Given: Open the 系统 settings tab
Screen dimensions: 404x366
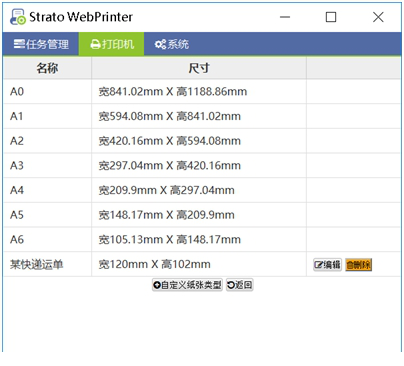Looking at the screenshot, I should click(x=172, y=44).
